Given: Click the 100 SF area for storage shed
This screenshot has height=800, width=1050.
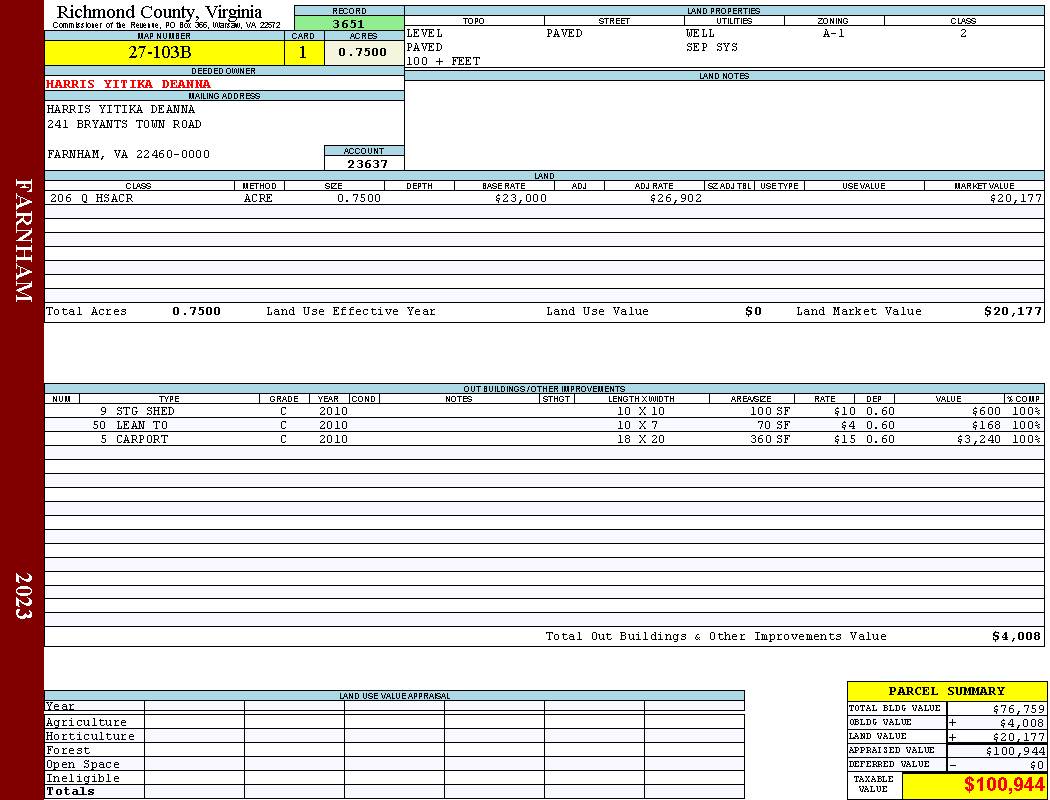Looking at the screenshot, I should tap(769, 411).
